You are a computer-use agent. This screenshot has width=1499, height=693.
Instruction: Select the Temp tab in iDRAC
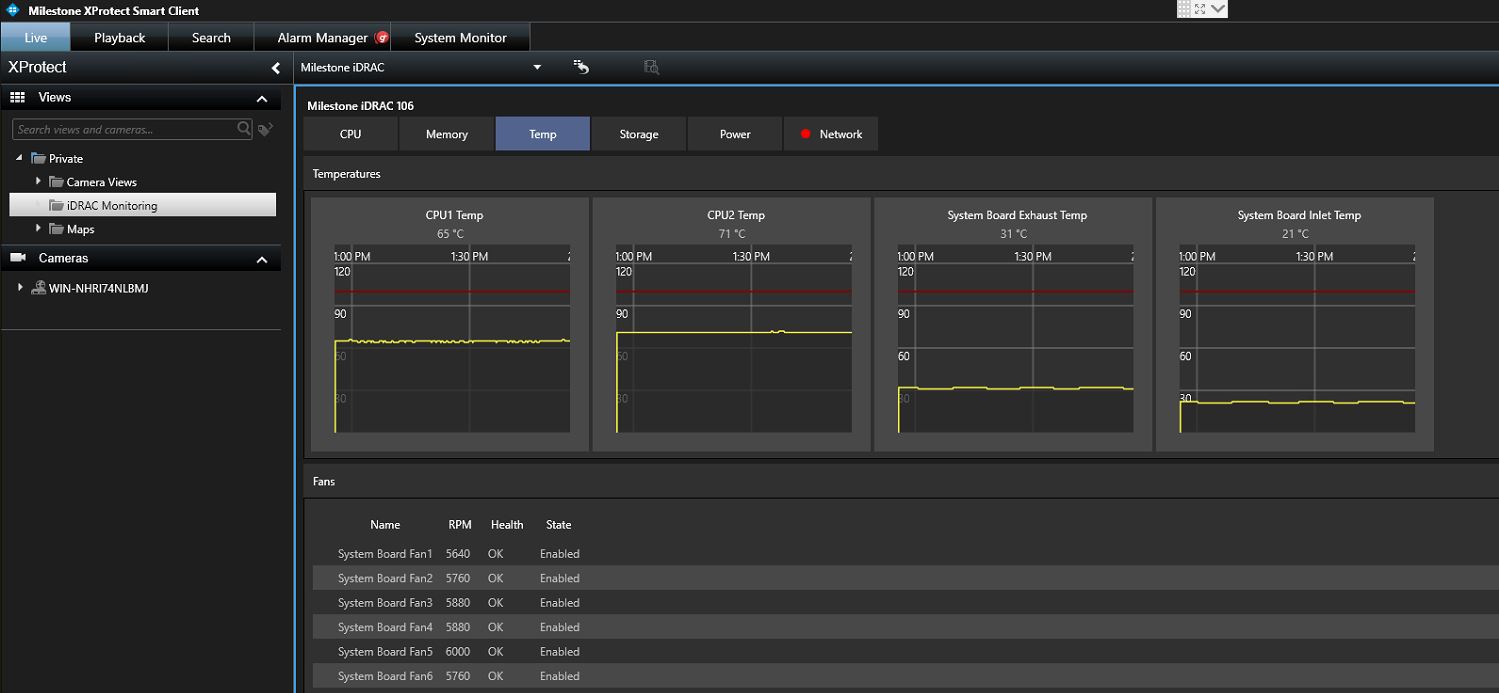click(x=543, y=134)
